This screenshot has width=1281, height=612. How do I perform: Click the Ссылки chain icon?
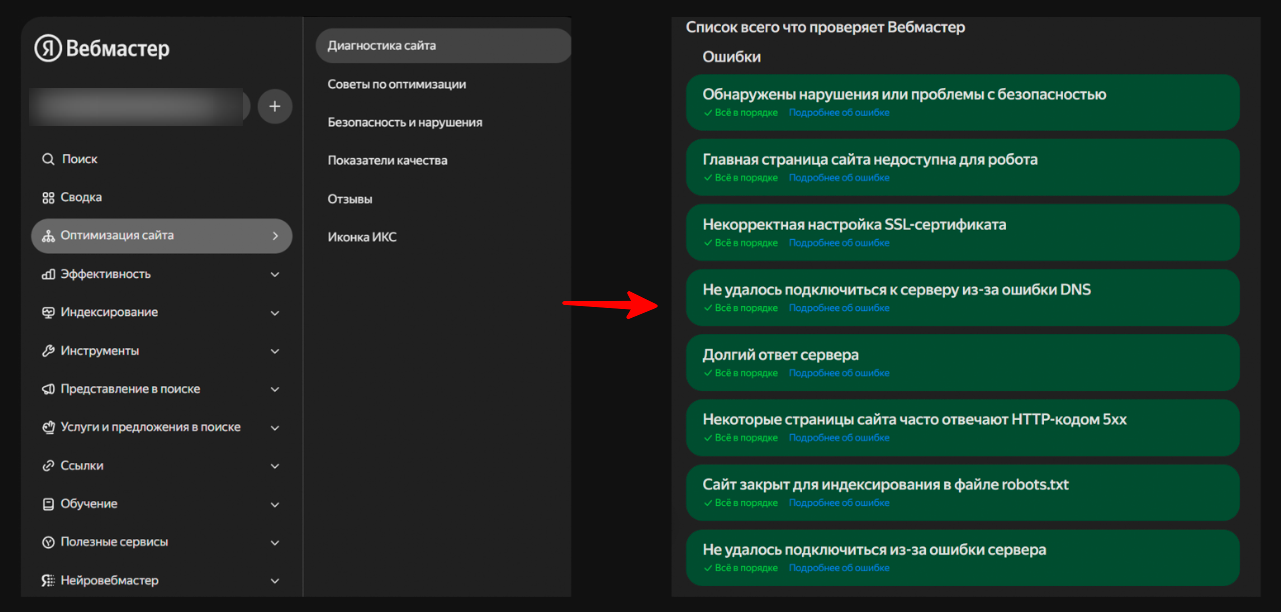48,466
